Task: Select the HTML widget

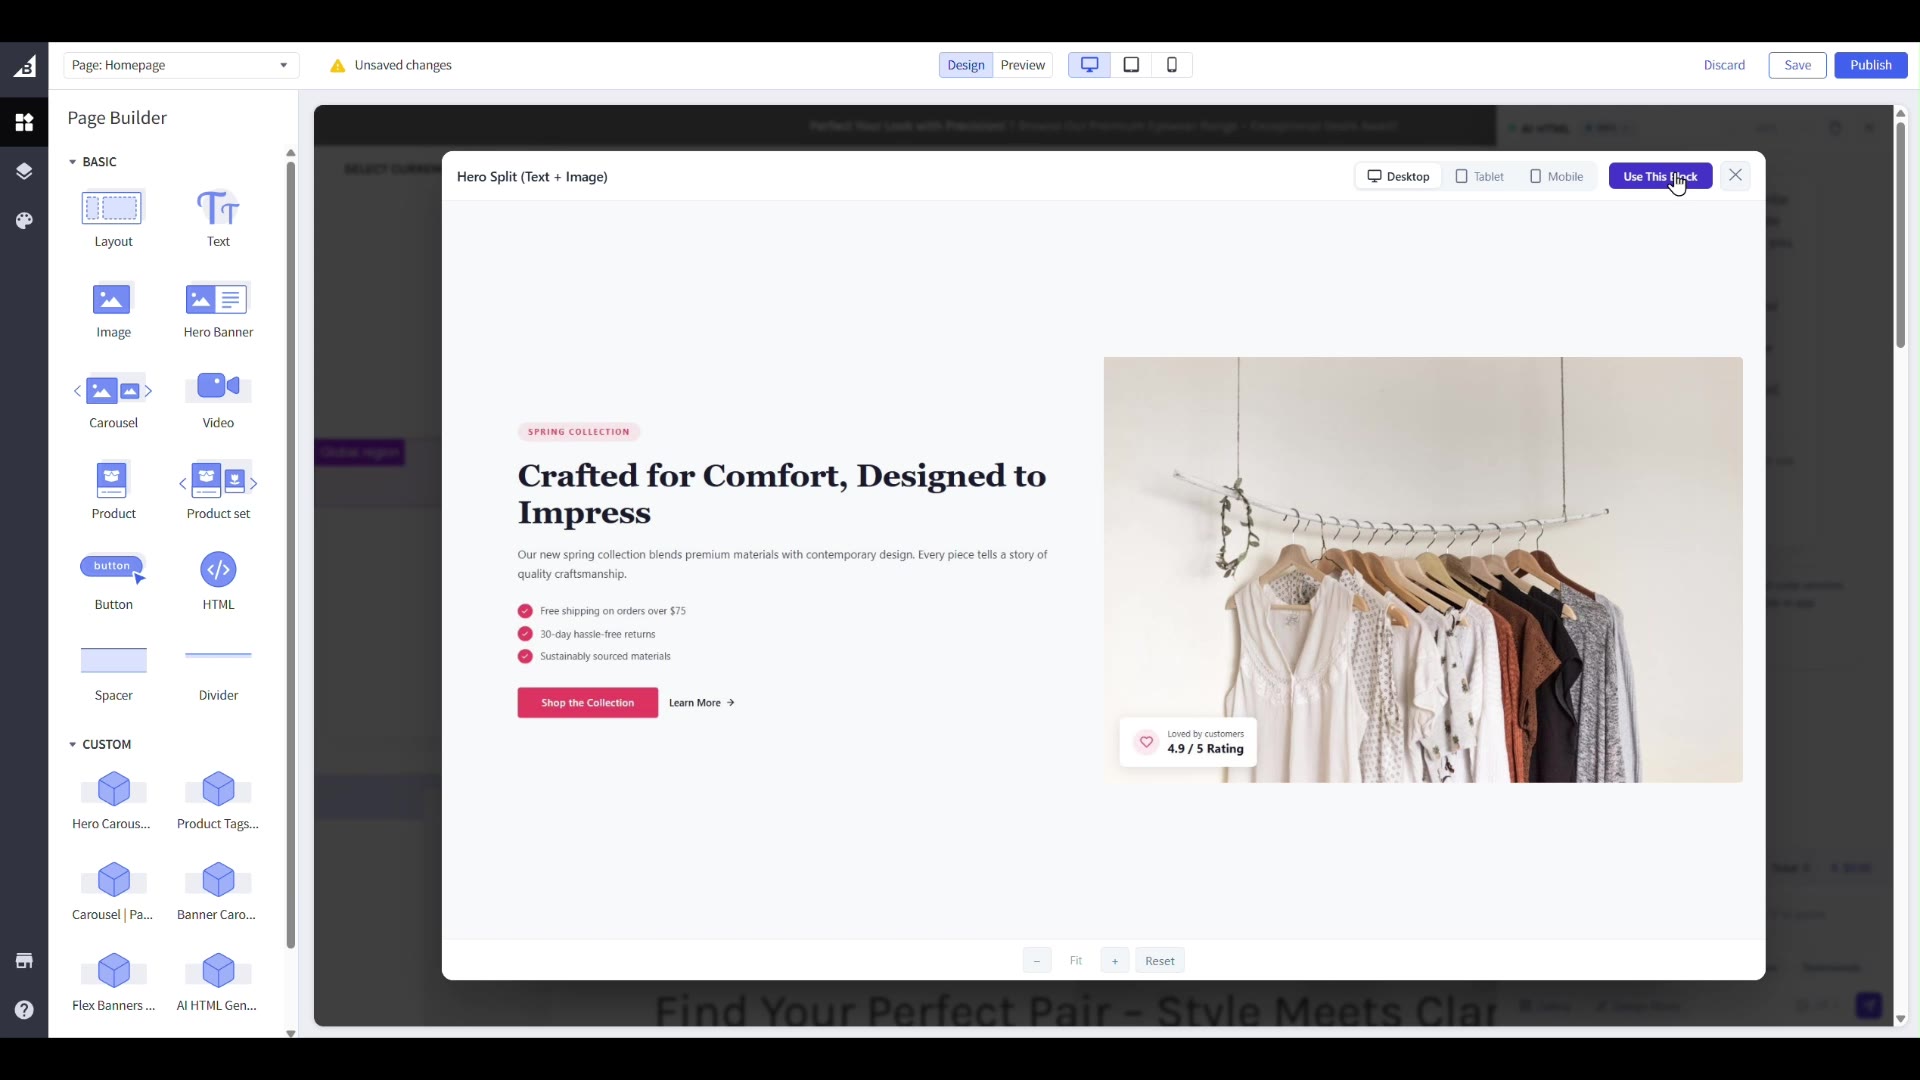Action: tap(218, 582)
